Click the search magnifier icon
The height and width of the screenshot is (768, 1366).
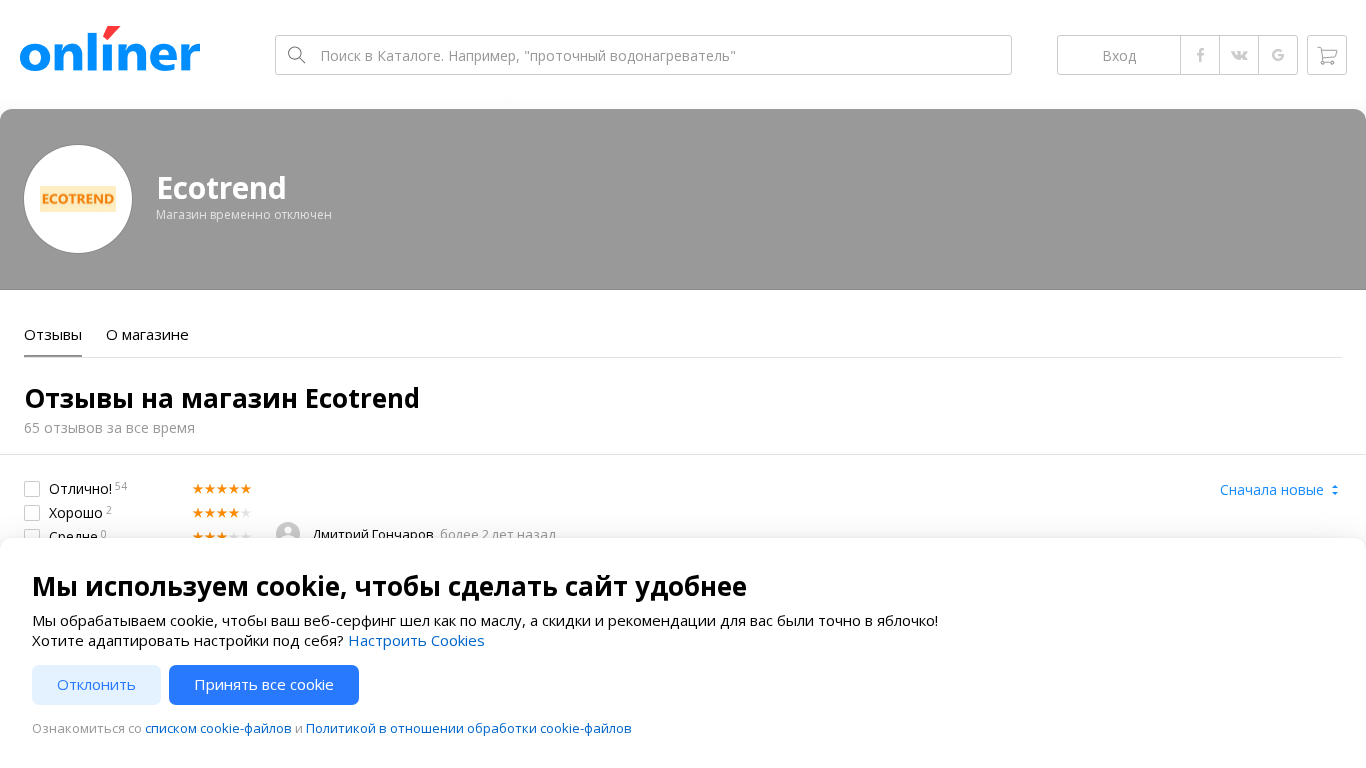296,55
